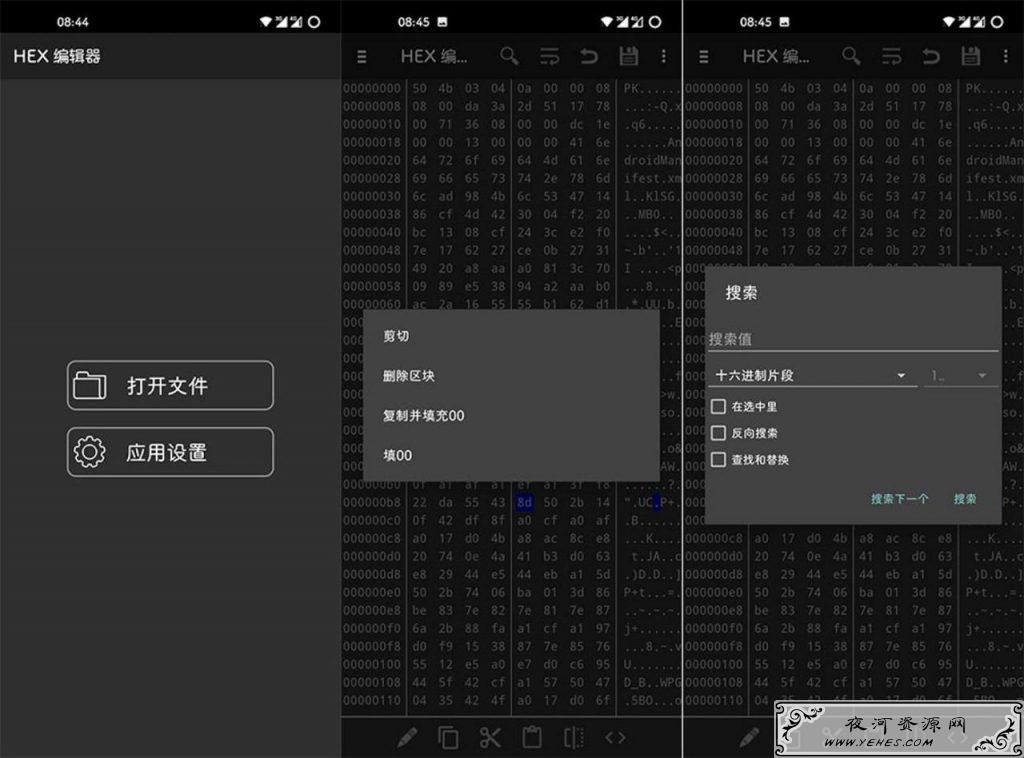Tap the save floppy icon in middle screen
Image resolution: width=1024 pixels, height=758 pixels.
[628, 56]
